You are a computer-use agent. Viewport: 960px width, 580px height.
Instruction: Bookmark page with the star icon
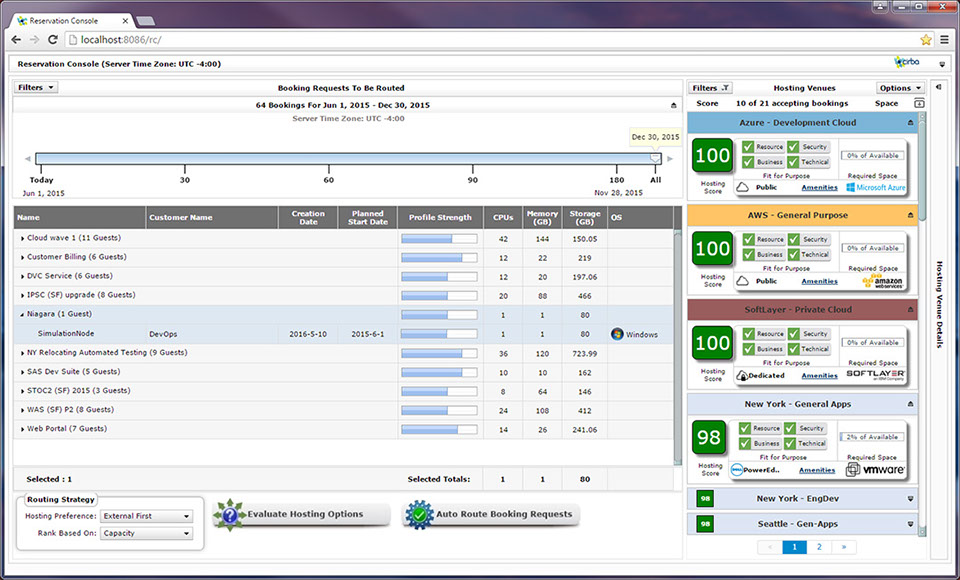(x=926, y=39)
